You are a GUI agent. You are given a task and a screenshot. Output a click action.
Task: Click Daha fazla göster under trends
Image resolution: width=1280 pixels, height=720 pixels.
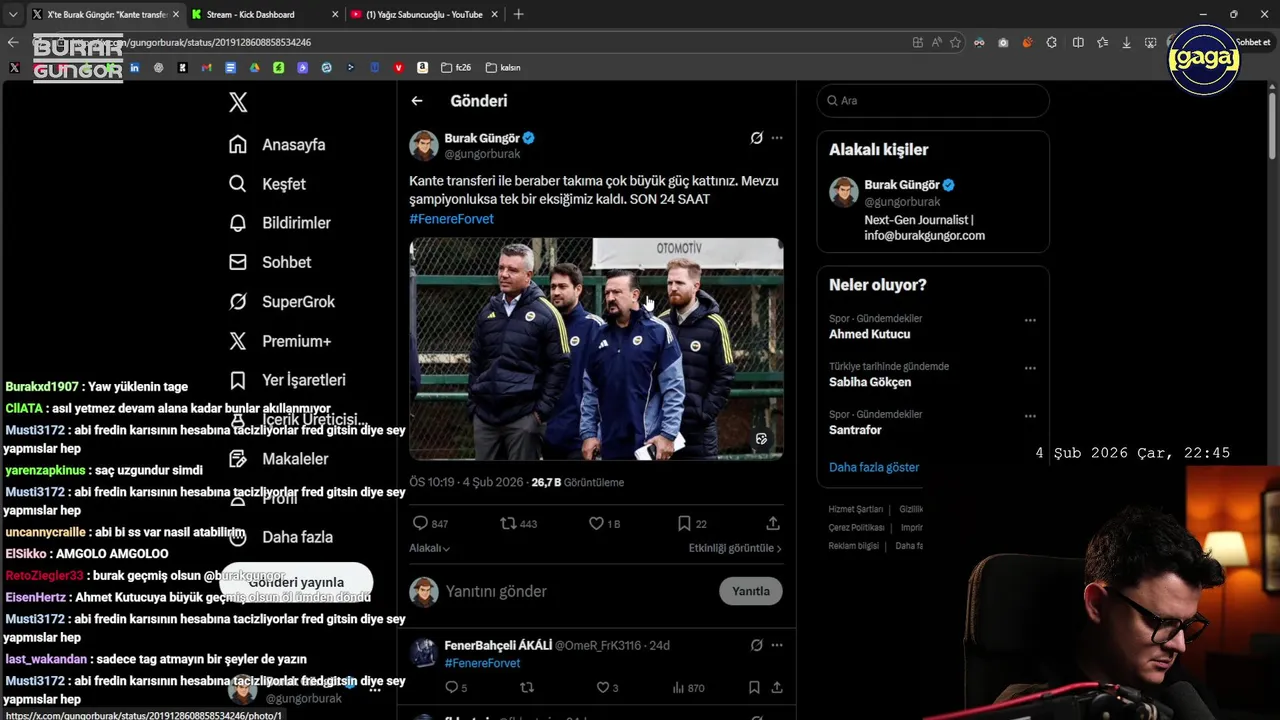pos(874,467)
